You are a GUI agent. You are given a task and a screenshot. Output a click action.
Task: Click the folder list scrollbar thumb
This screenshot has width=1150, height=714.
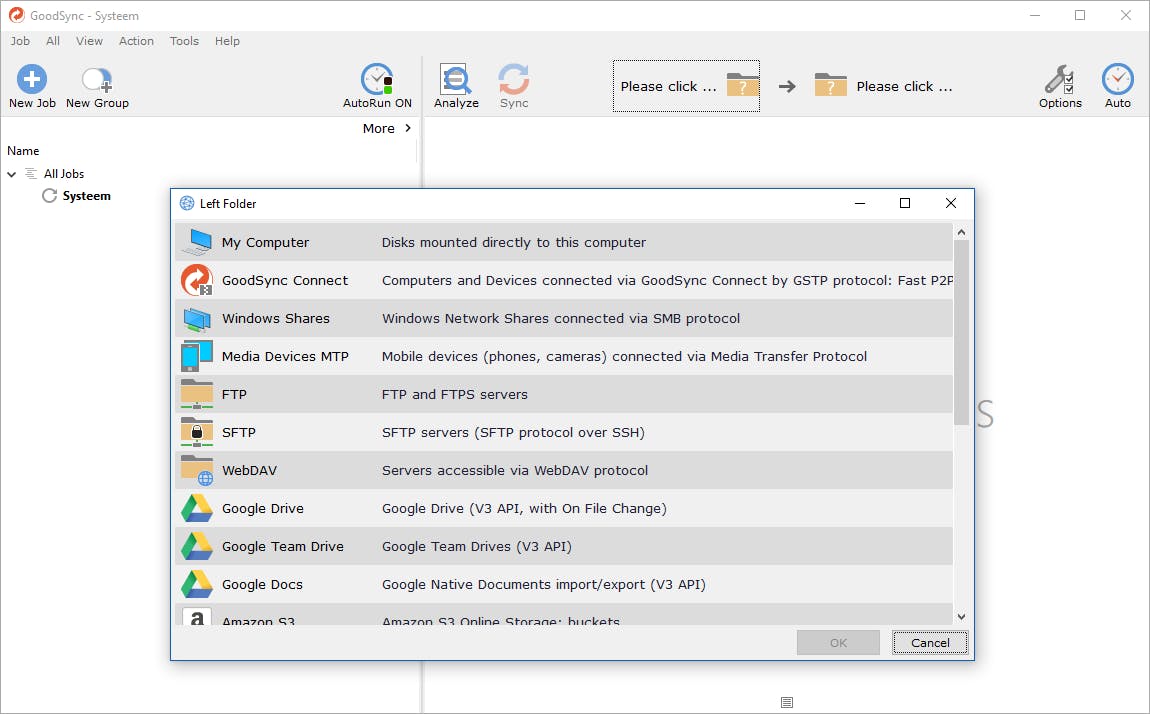961,330
